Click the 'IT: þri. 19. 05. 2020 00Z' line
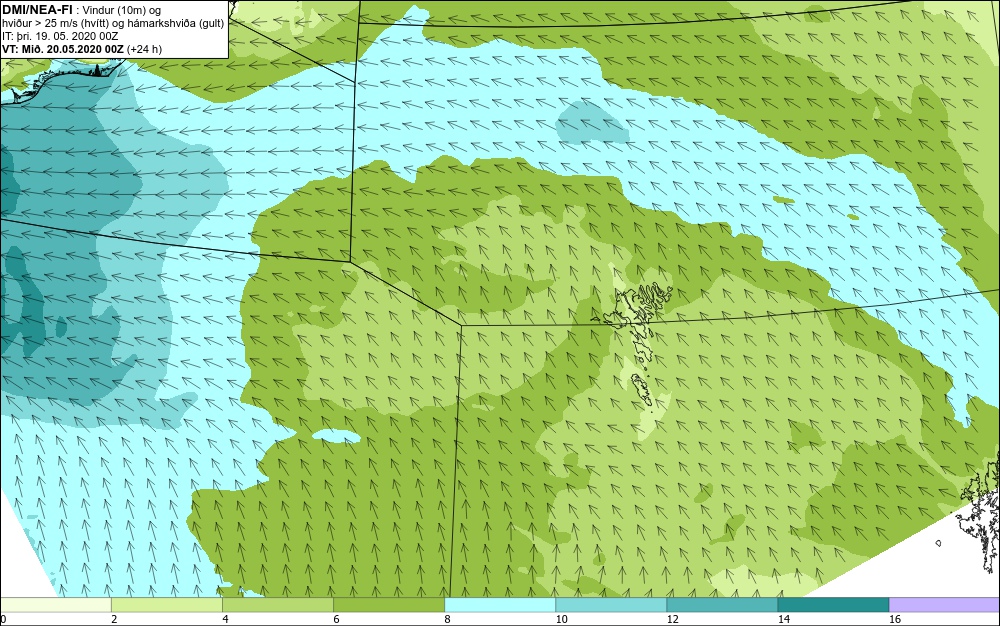This screenshot has width=1000, height=626. click(x=61, y=36)
